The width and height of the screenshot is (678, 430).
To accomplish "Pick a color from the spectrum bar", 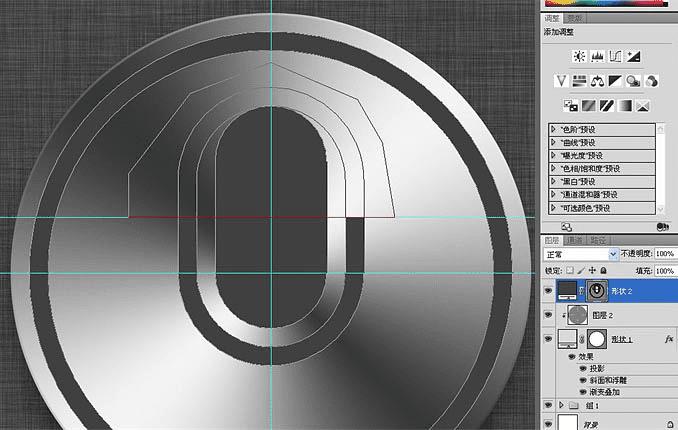I will point(605,3).
